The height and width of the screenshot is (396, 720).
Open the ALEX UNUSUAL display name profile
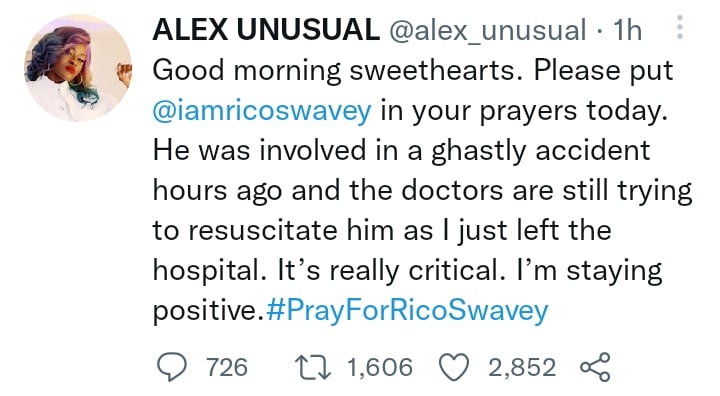(x=266, y=30)
